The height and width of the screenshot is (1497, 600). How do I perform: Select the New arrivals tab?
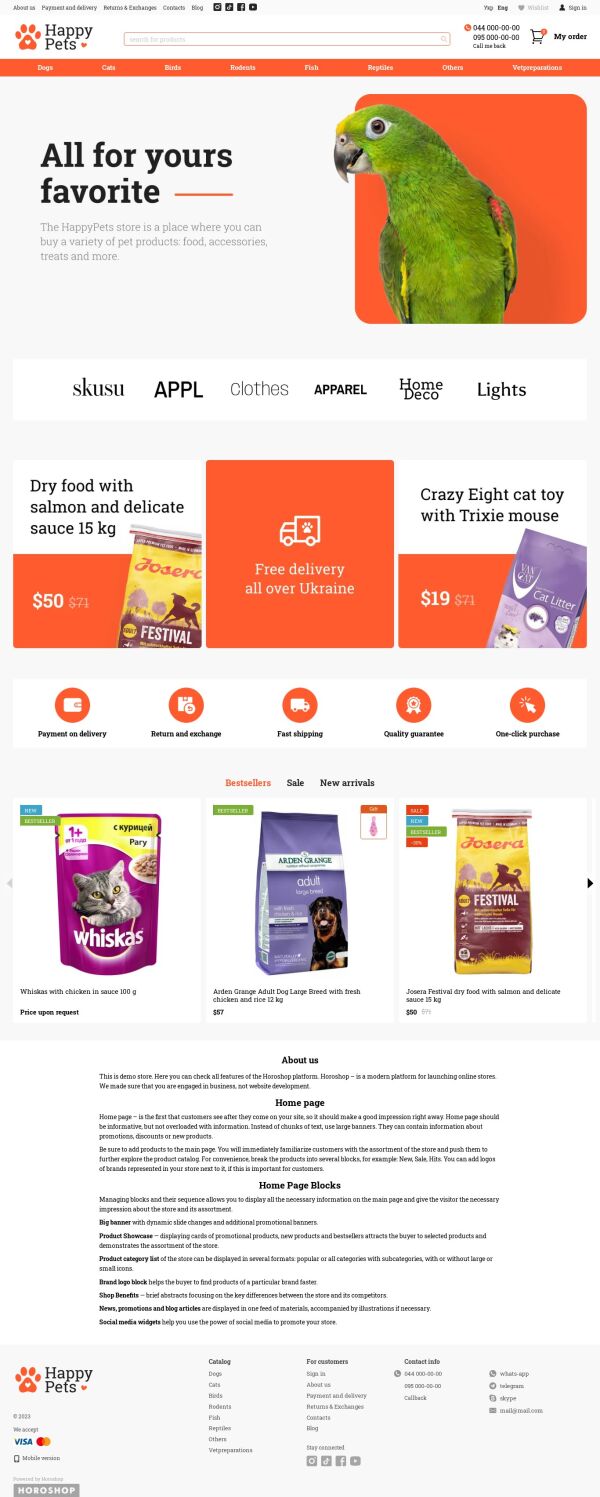(x=347, y=783)
